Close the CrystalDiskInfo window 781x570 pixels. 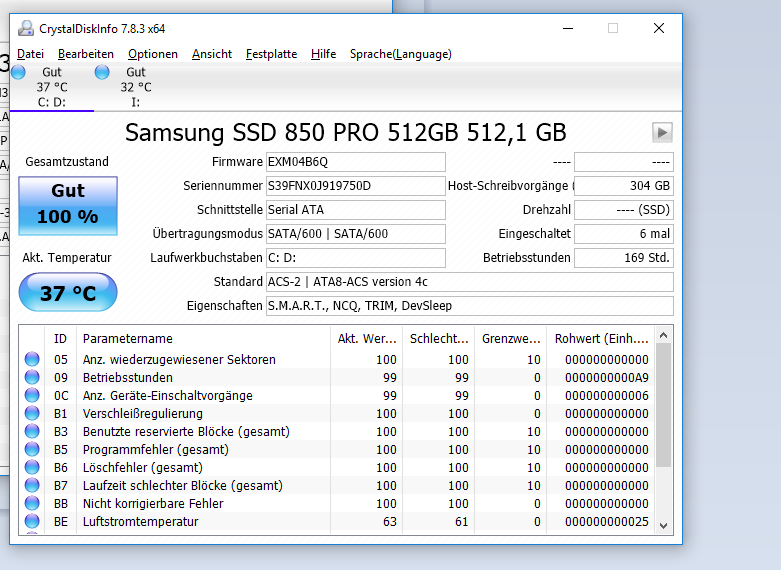[659, 28]
